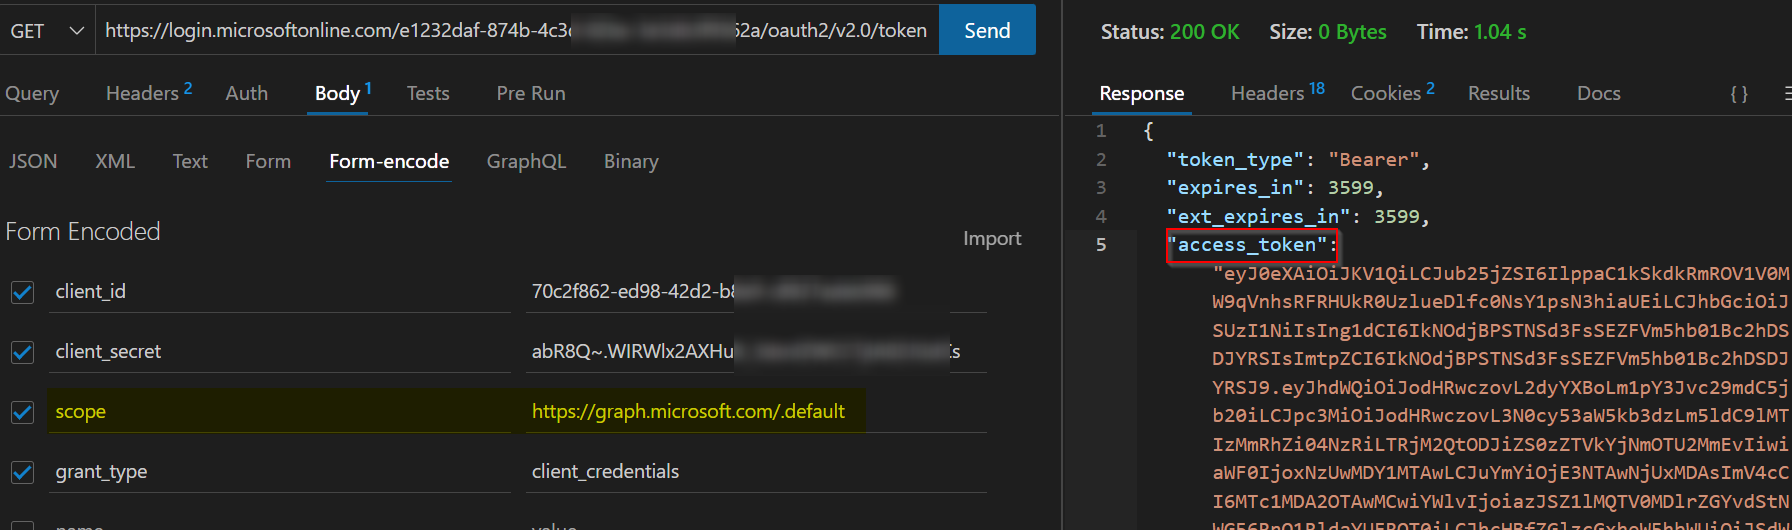
Task: Click the Form Encoded heading
Action: pos(83,231)
